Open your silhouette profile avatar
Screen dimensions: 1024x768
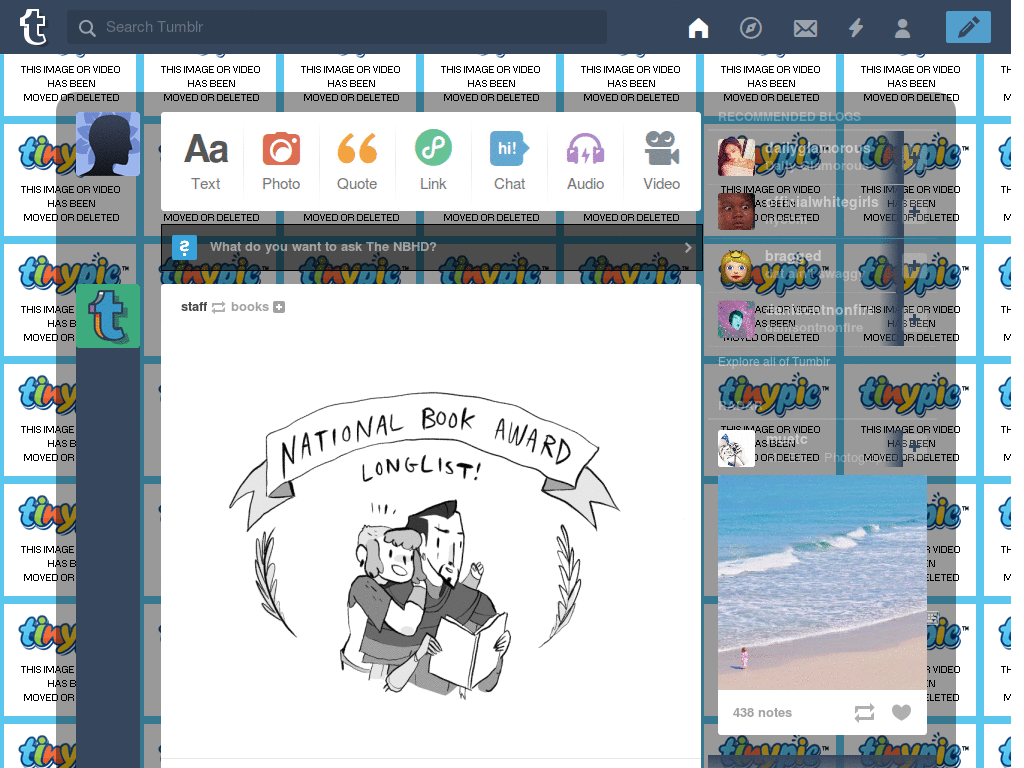[x=108, y=144]
